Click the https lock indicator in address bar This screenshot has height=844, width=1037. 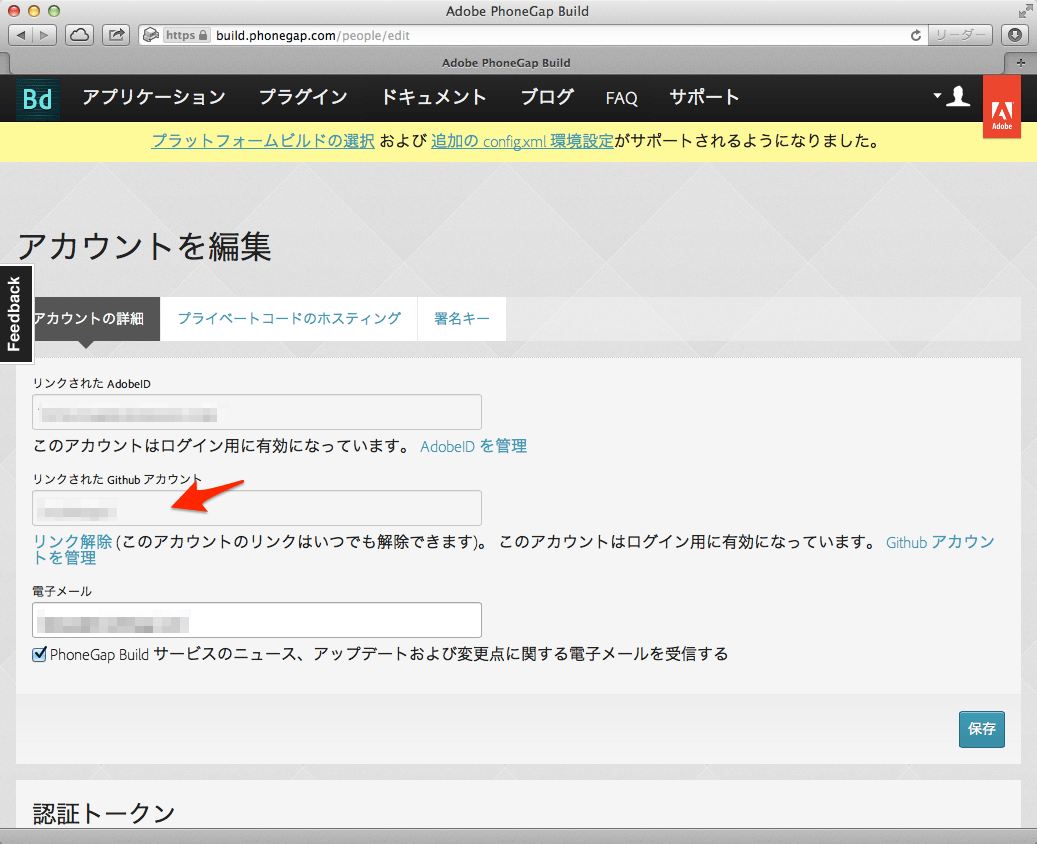coord(187,35)
